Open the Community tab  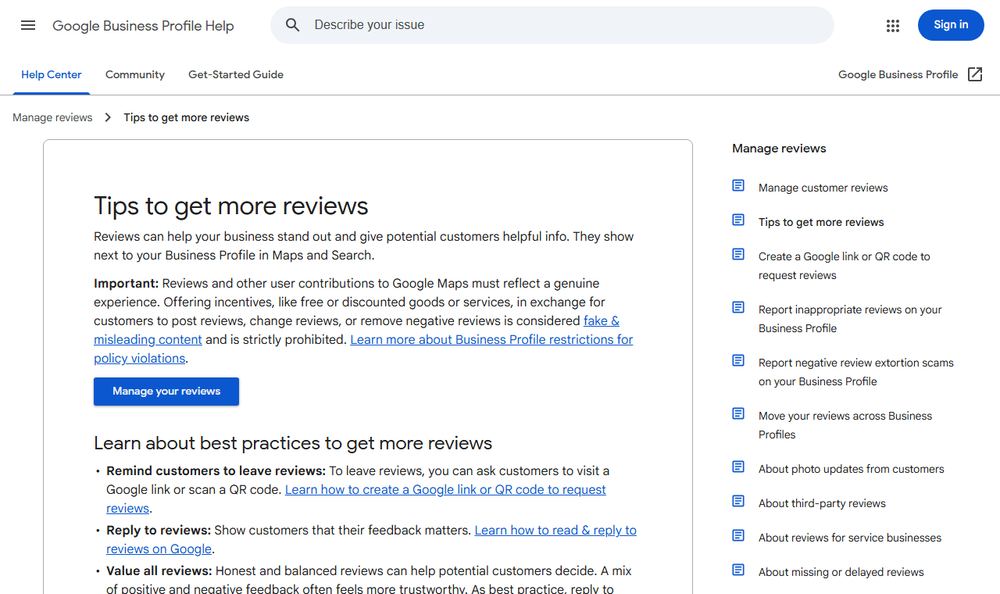coord(135,75)
